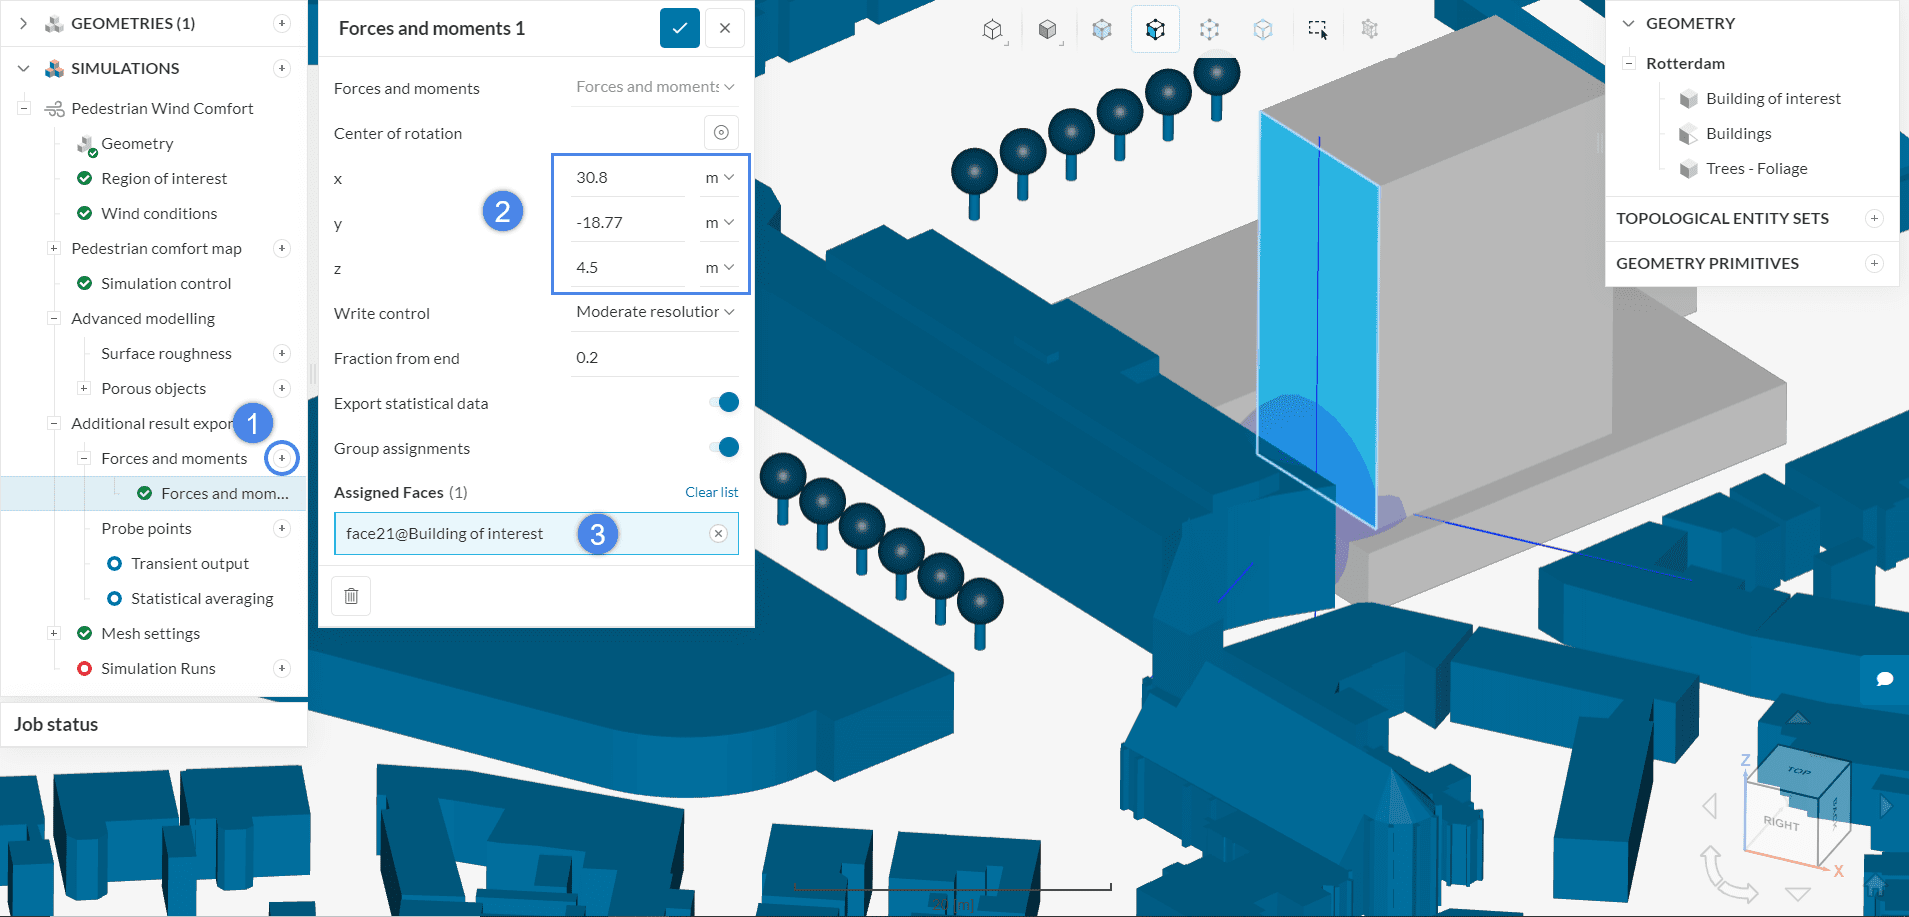Select the solid render mode cube icon
This screenshot has width=1909, height=917.
pyautogui.click(x=1047, y=30)
